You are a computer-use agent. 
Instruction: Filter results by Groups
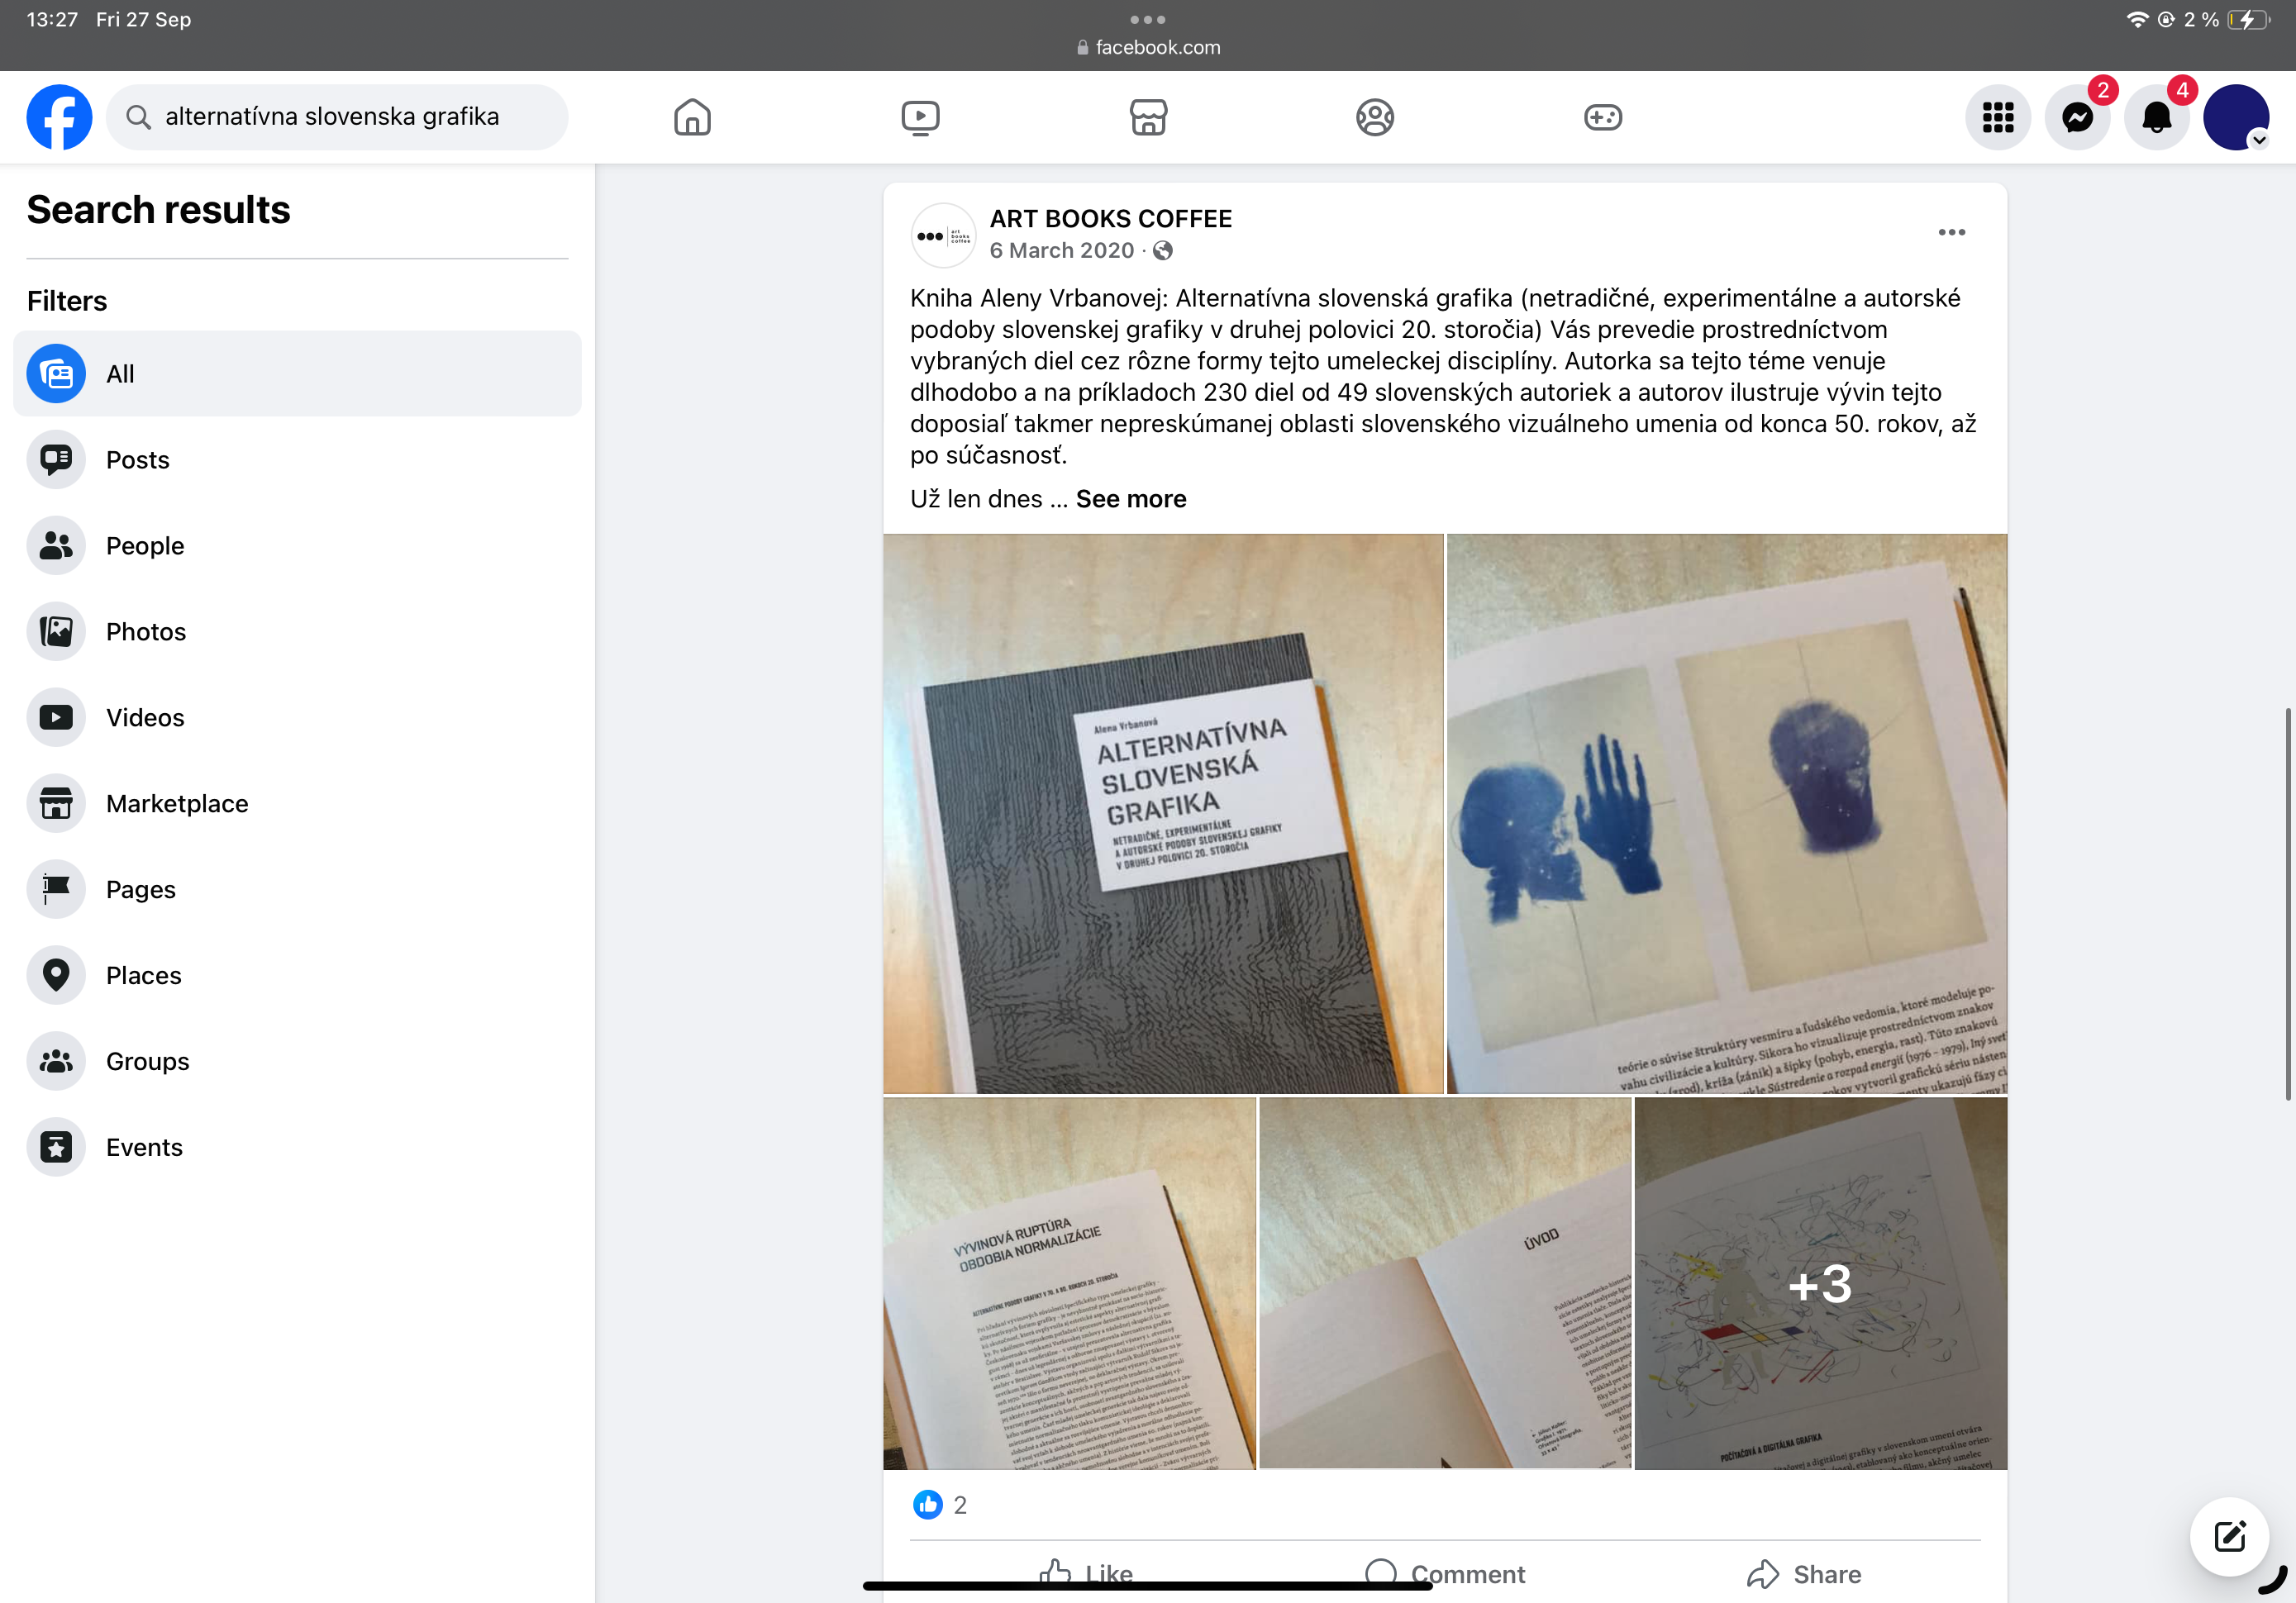point(147,1061)
